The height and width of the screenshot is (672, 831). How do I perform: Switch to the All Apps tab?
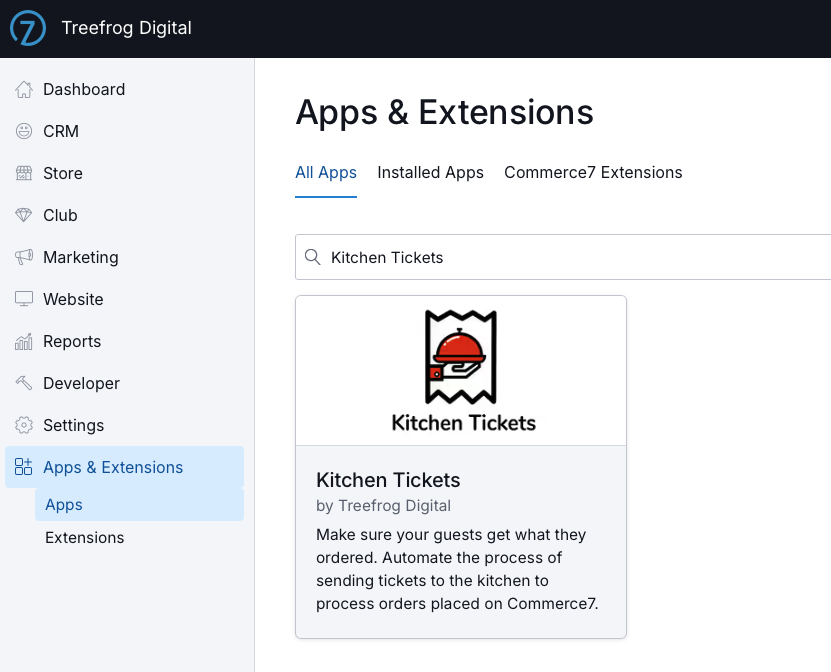(326, 173)
